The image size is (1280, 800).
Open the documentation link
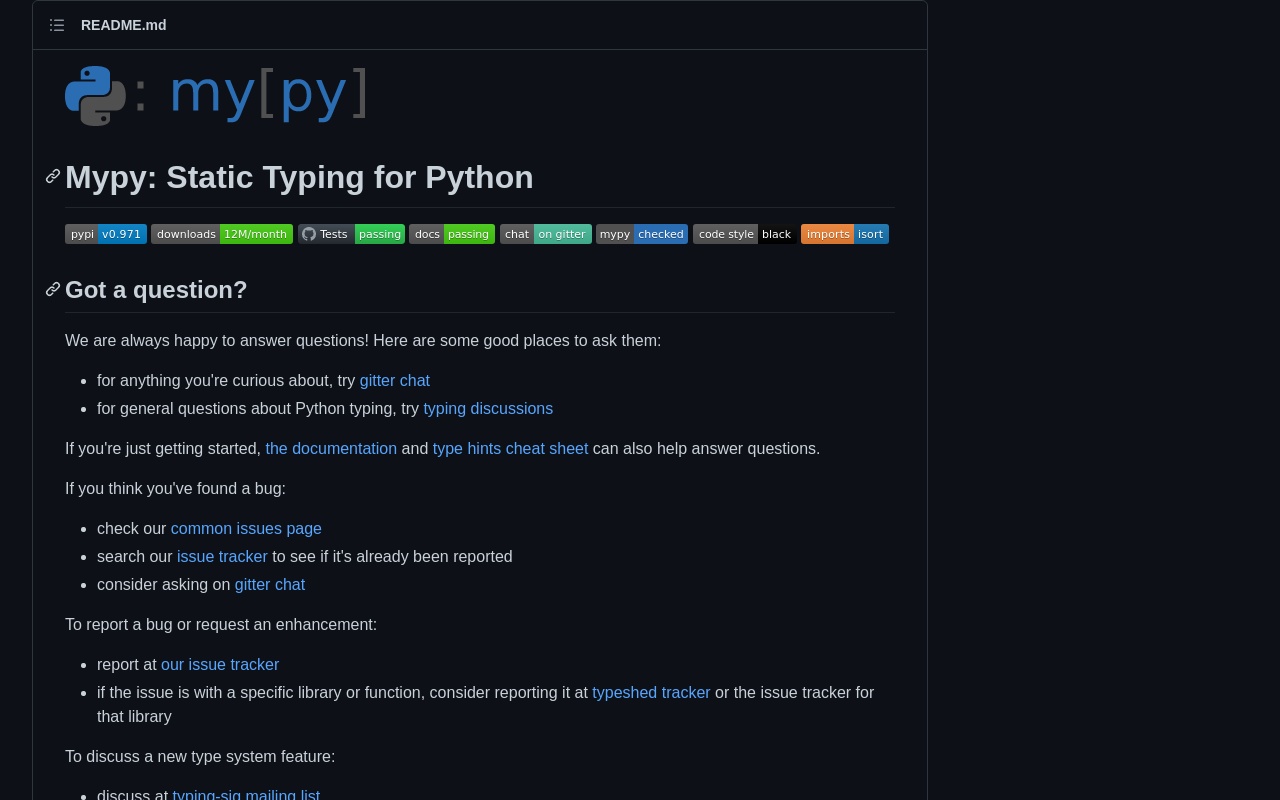pos(331,449)
